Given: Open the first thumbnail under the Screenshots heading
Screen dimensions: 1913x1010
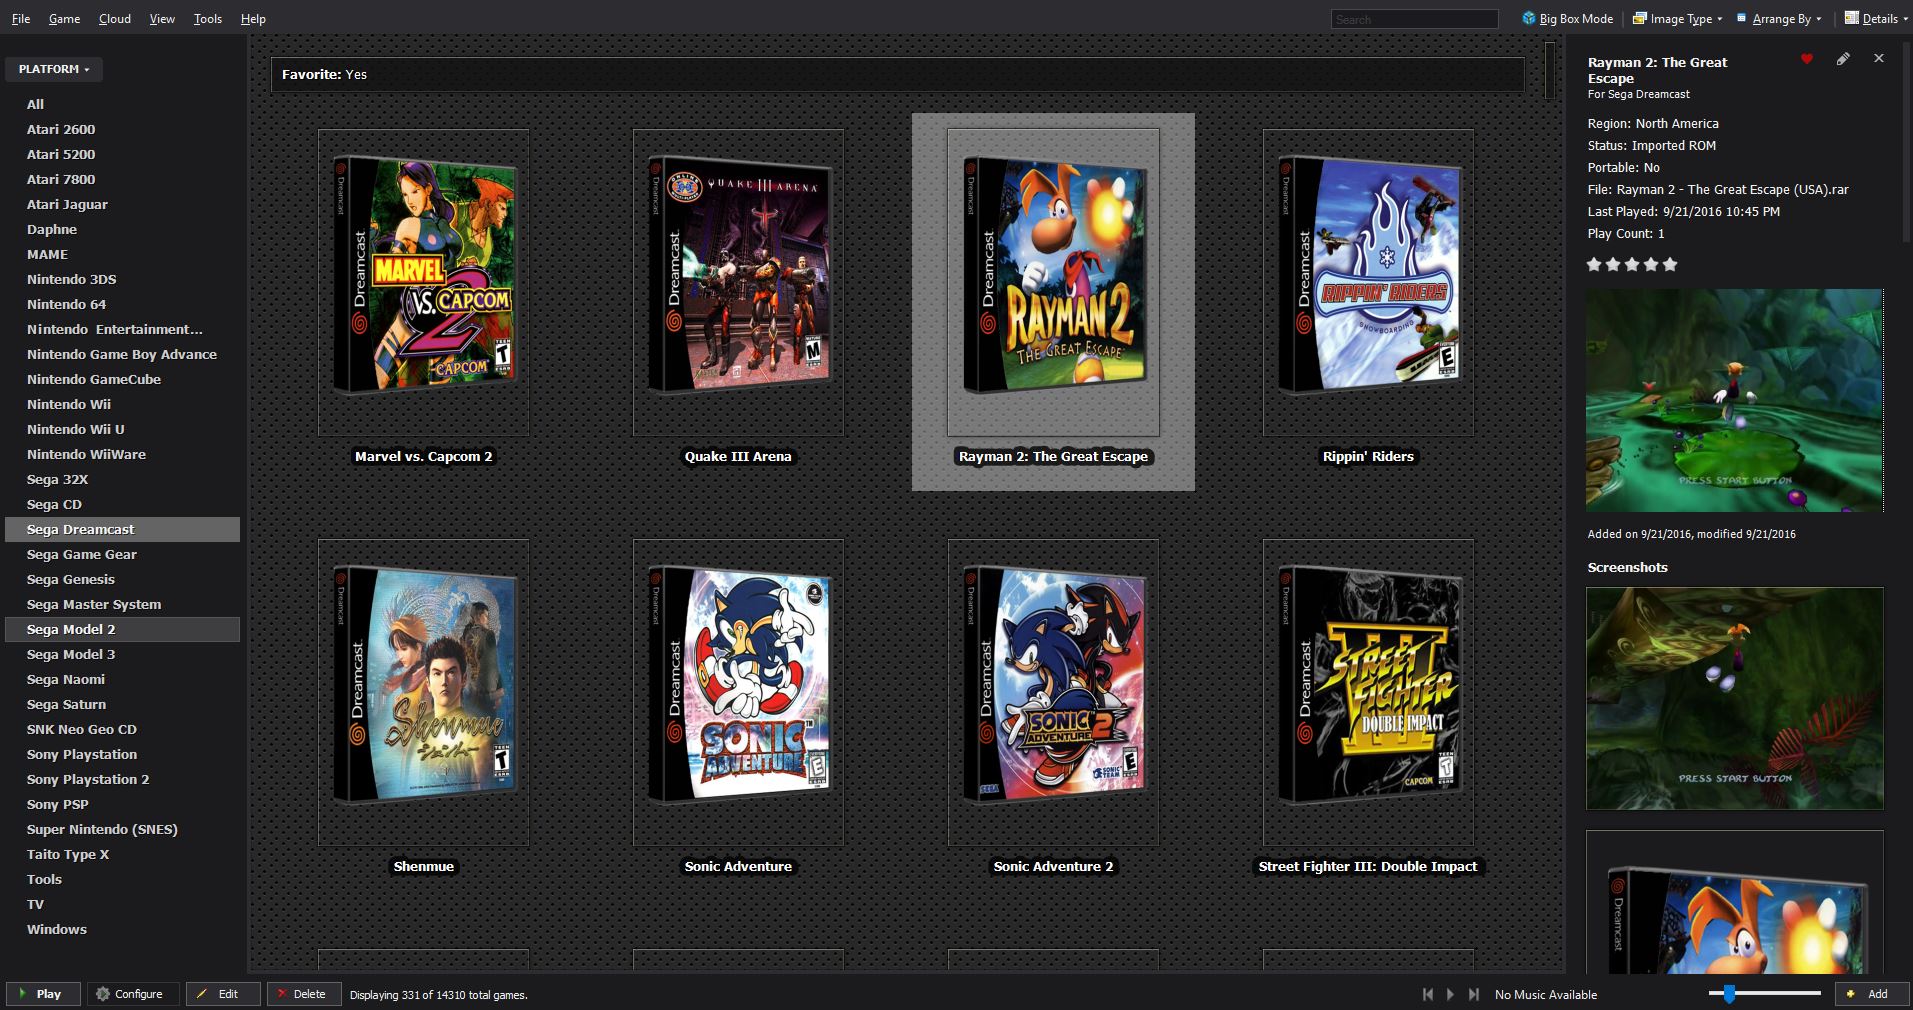Looking at the screenshot, I should 1735,698.
